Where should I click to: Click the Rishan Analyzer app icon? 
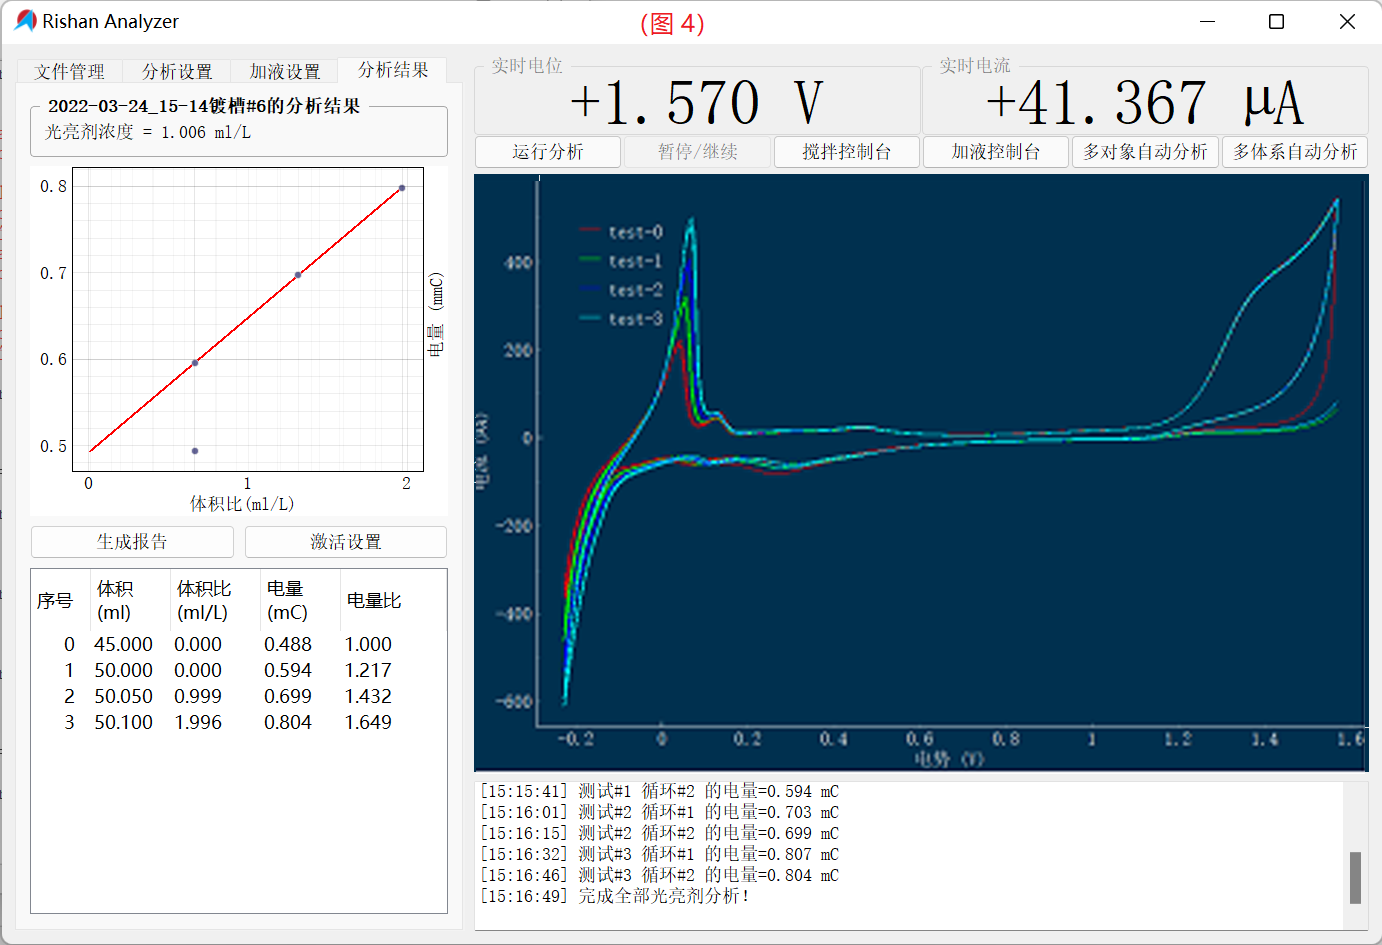[26, 21]
